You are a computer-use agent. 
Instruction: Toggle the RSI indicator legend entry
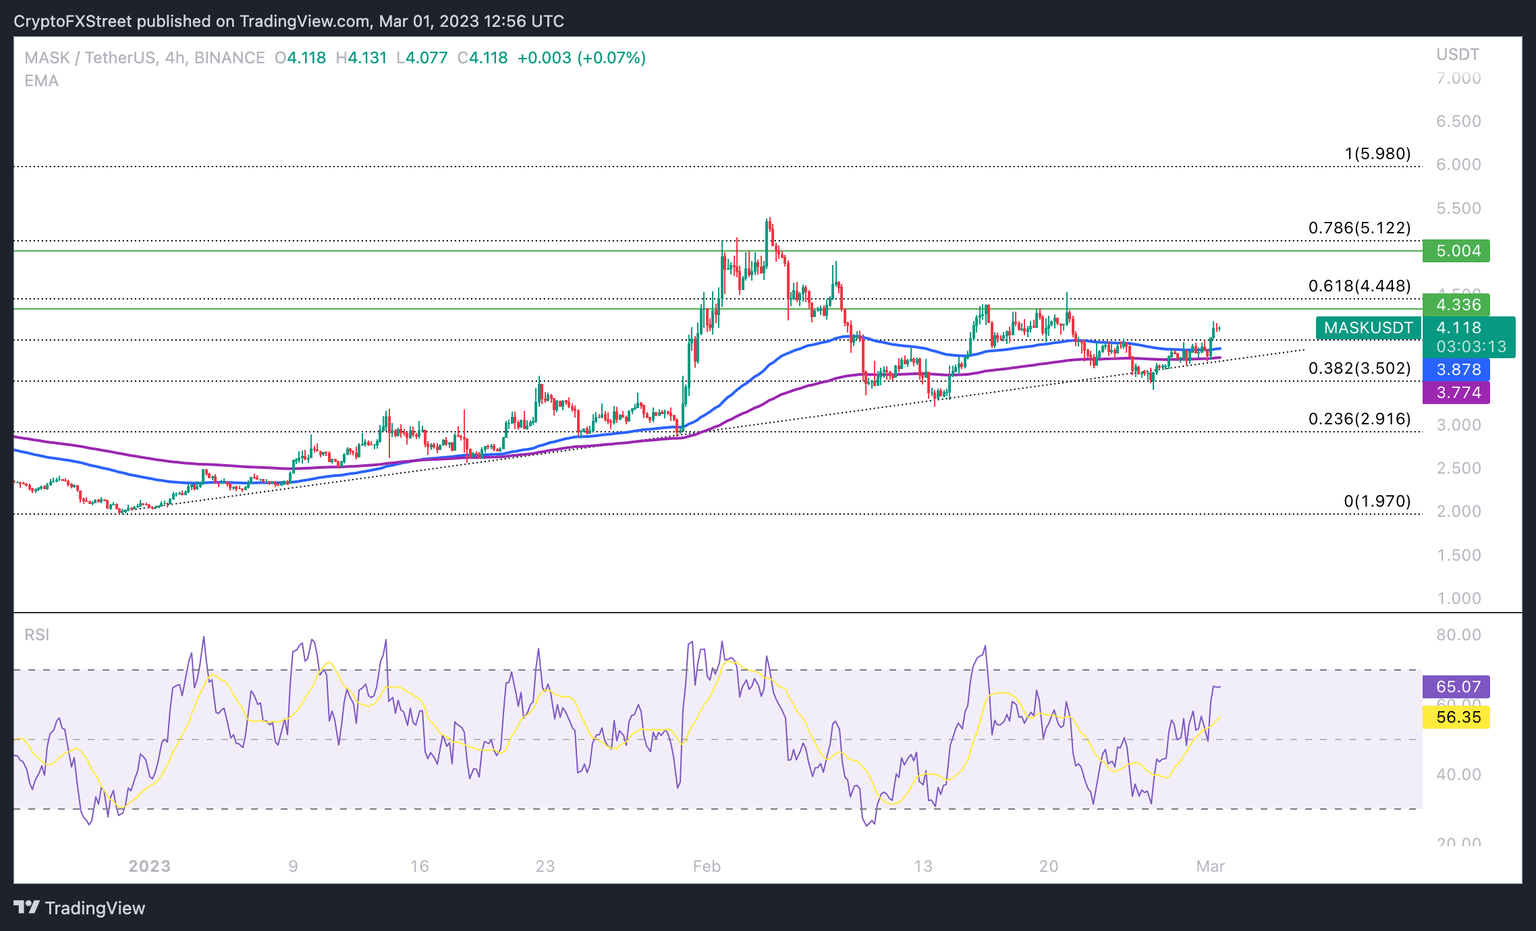pos(37,634)
